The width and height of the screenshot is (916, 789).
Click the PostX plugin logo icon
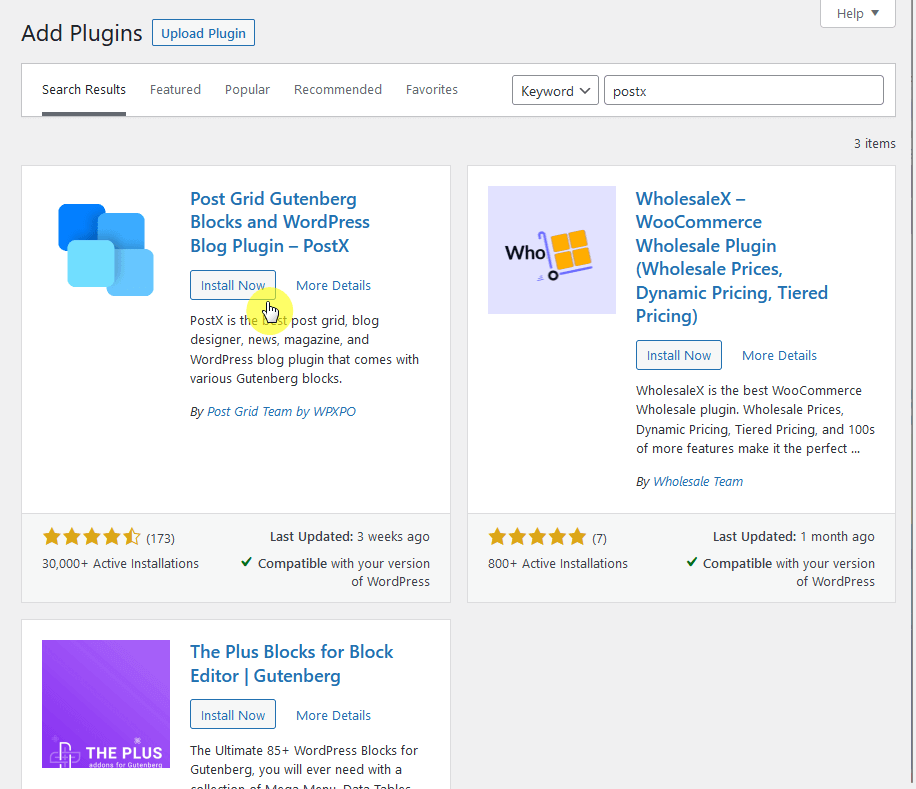tap(106, 250)
